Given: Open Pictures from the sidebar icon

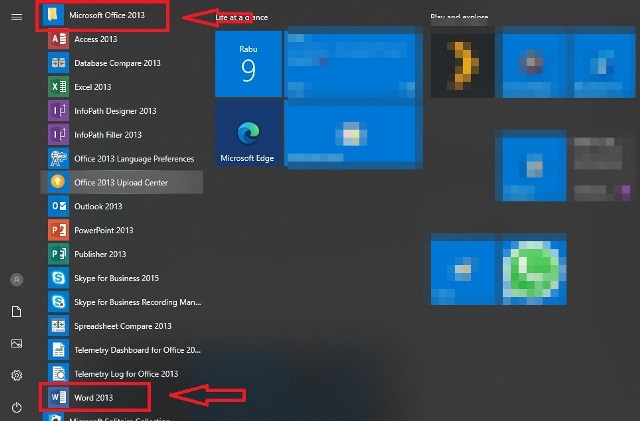Looking at the screenshot, I should click(17, 343).
